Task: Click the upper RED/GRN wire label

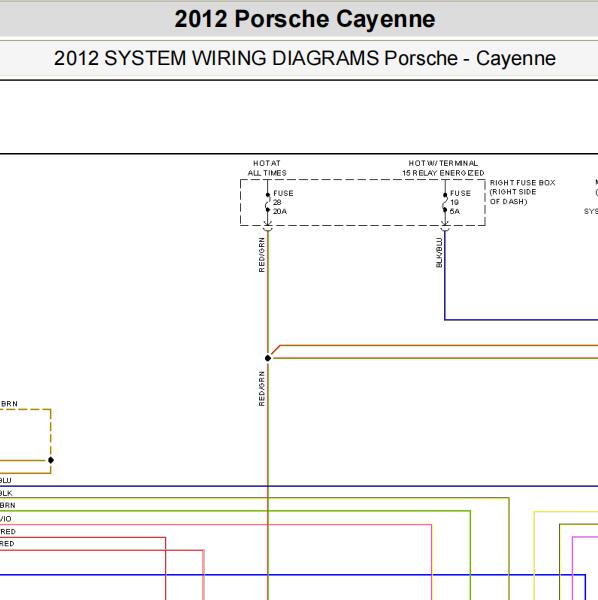Action: click(x=262, y=255)
